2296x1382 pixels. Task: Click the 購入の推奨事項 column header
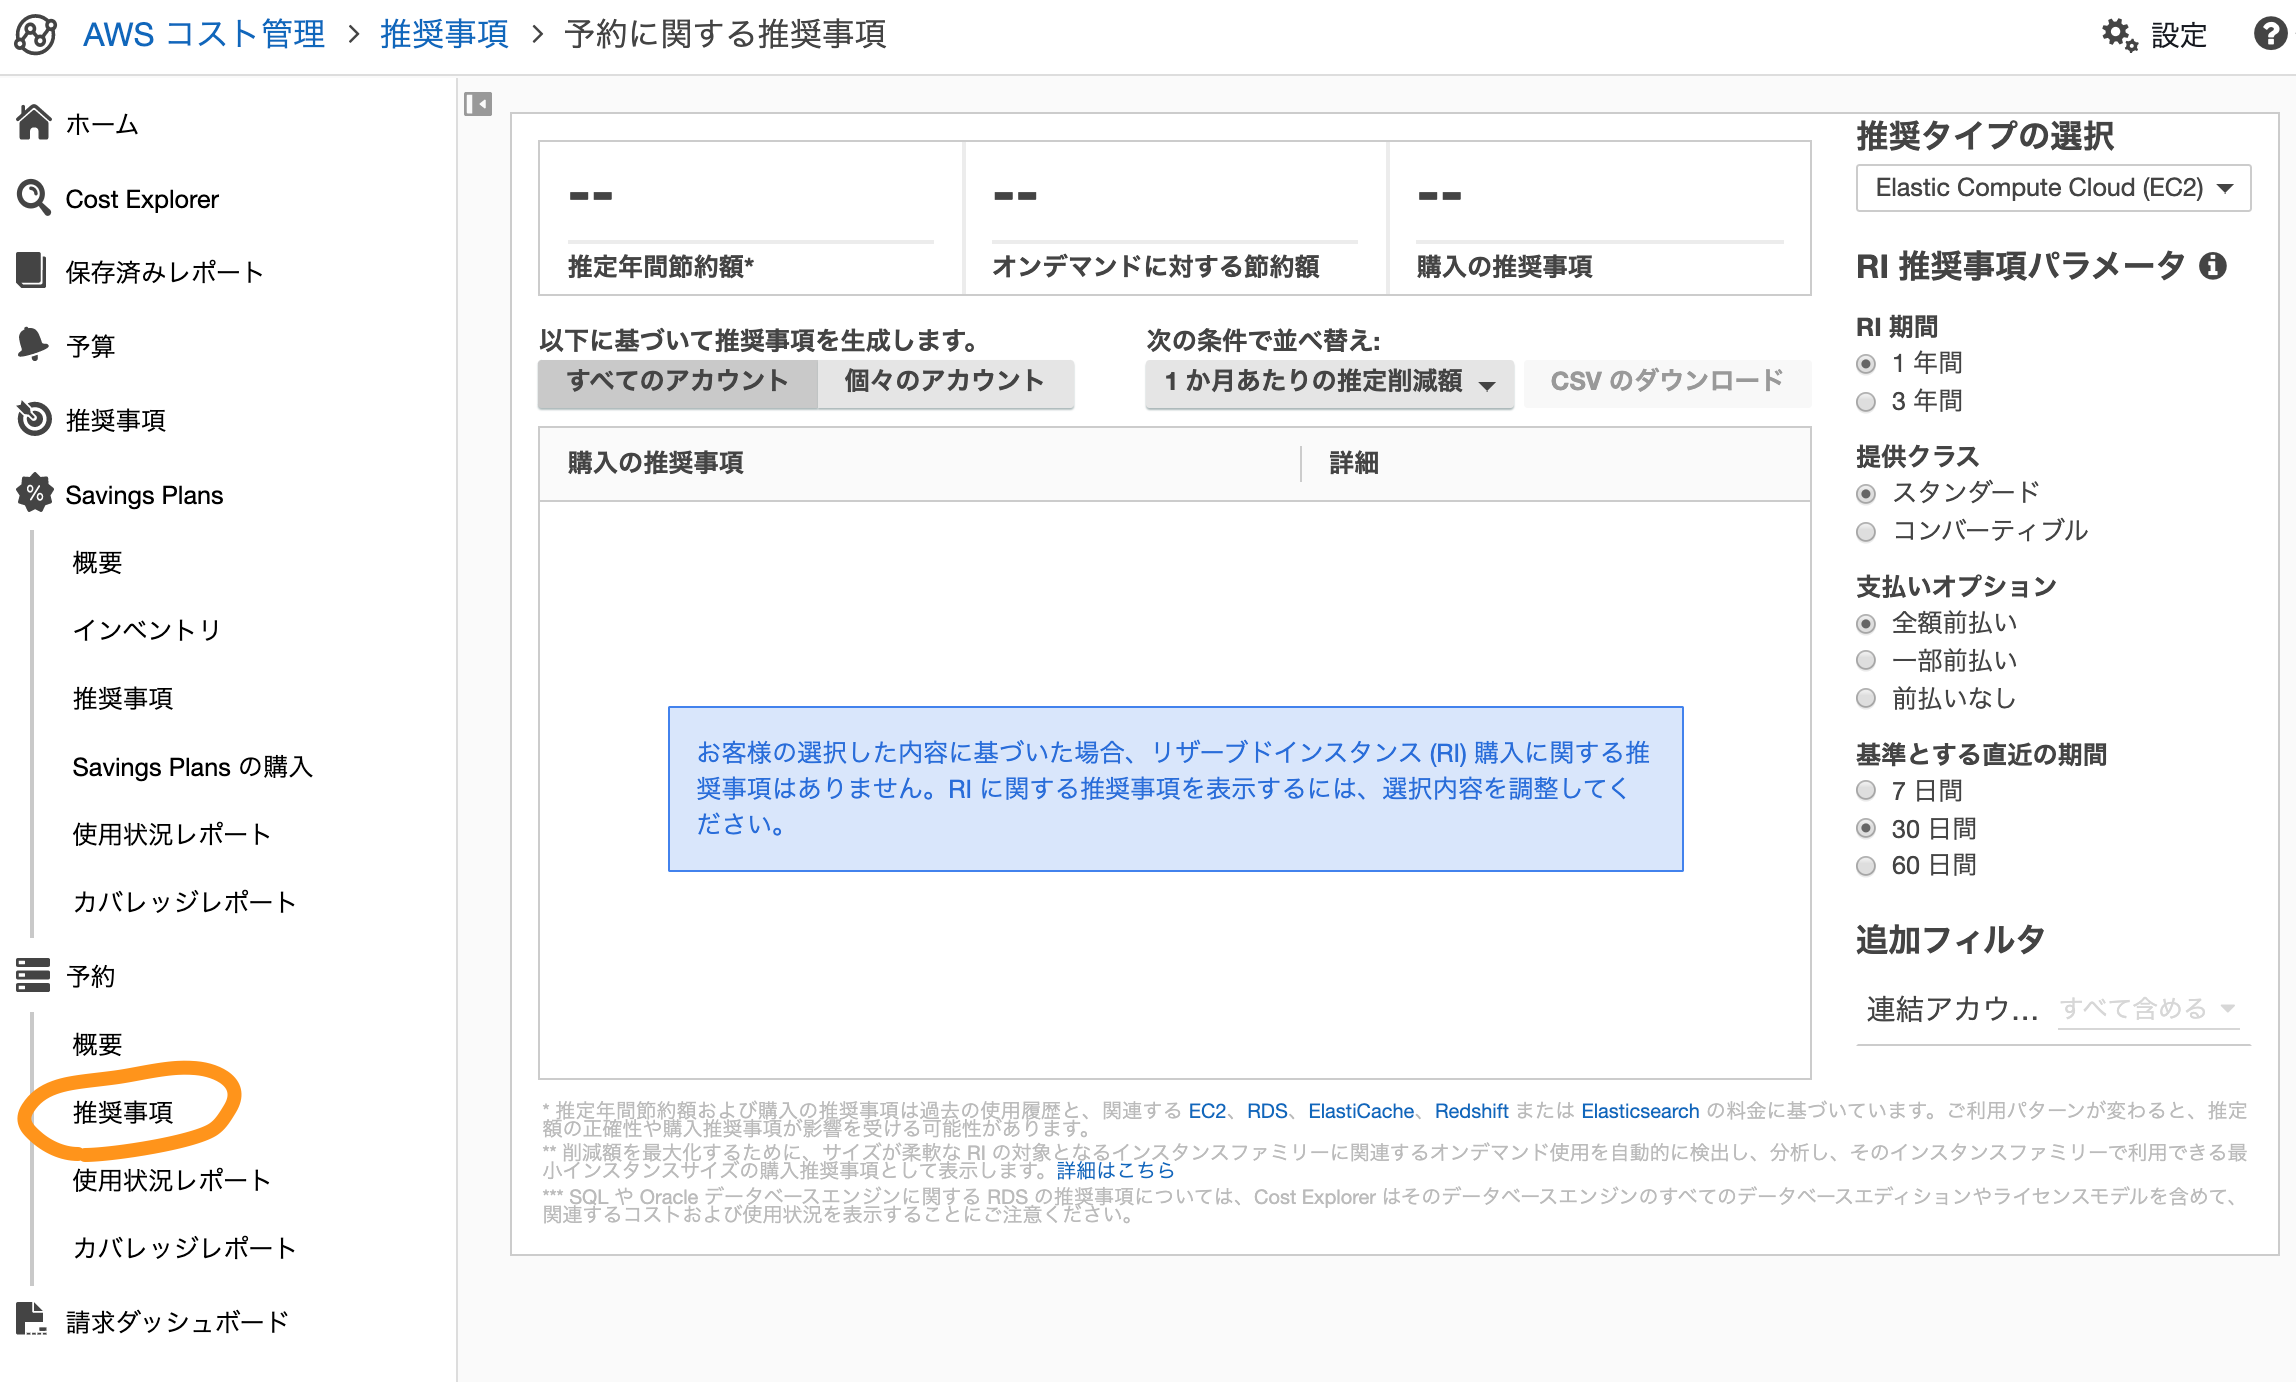click(x=655, y=463)
